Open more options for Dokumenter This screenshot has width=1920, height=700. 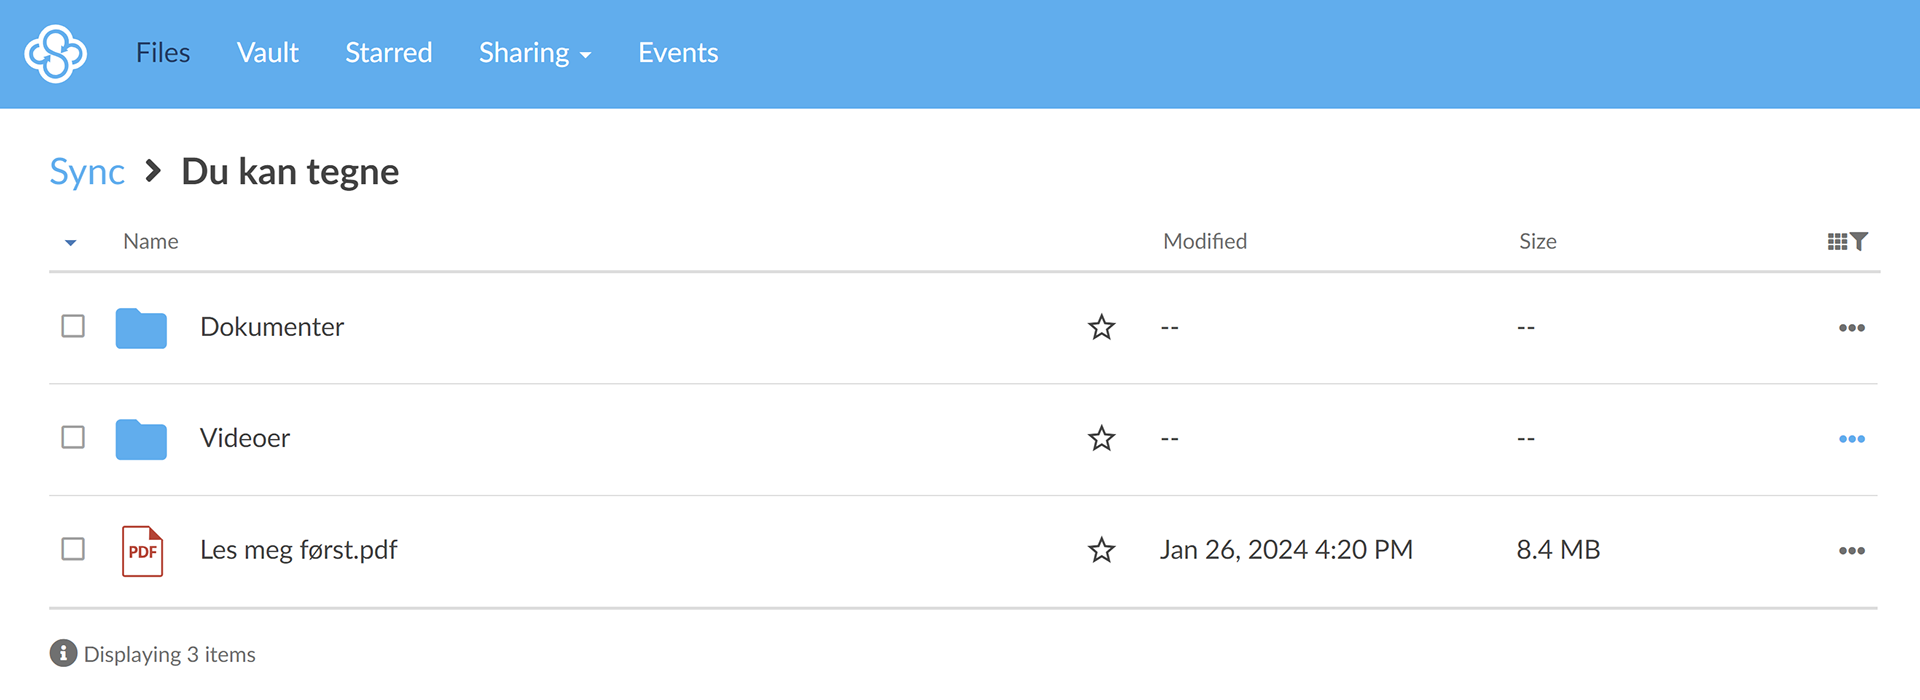point(1851,328)
